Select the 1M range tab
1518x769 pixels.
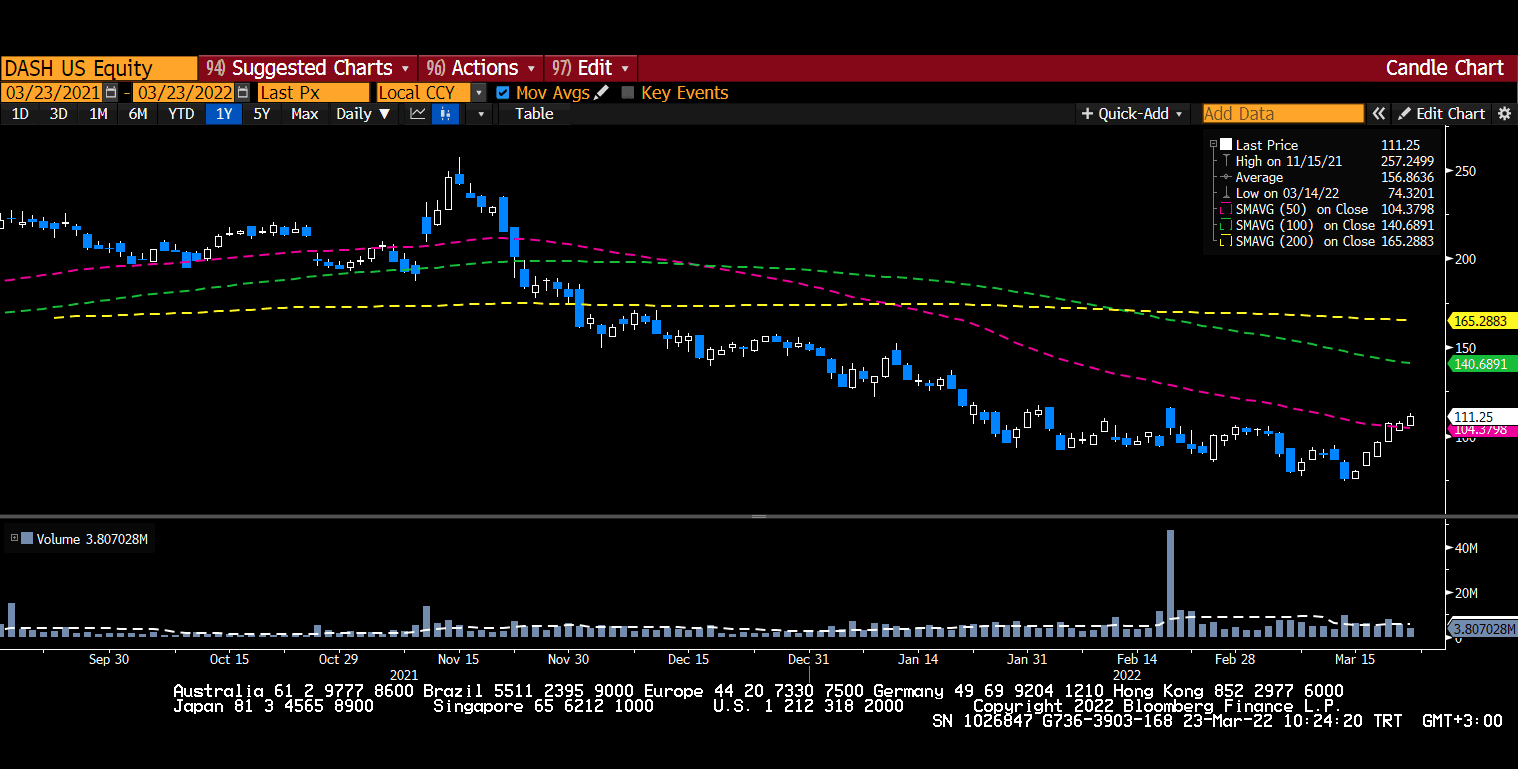98,114
